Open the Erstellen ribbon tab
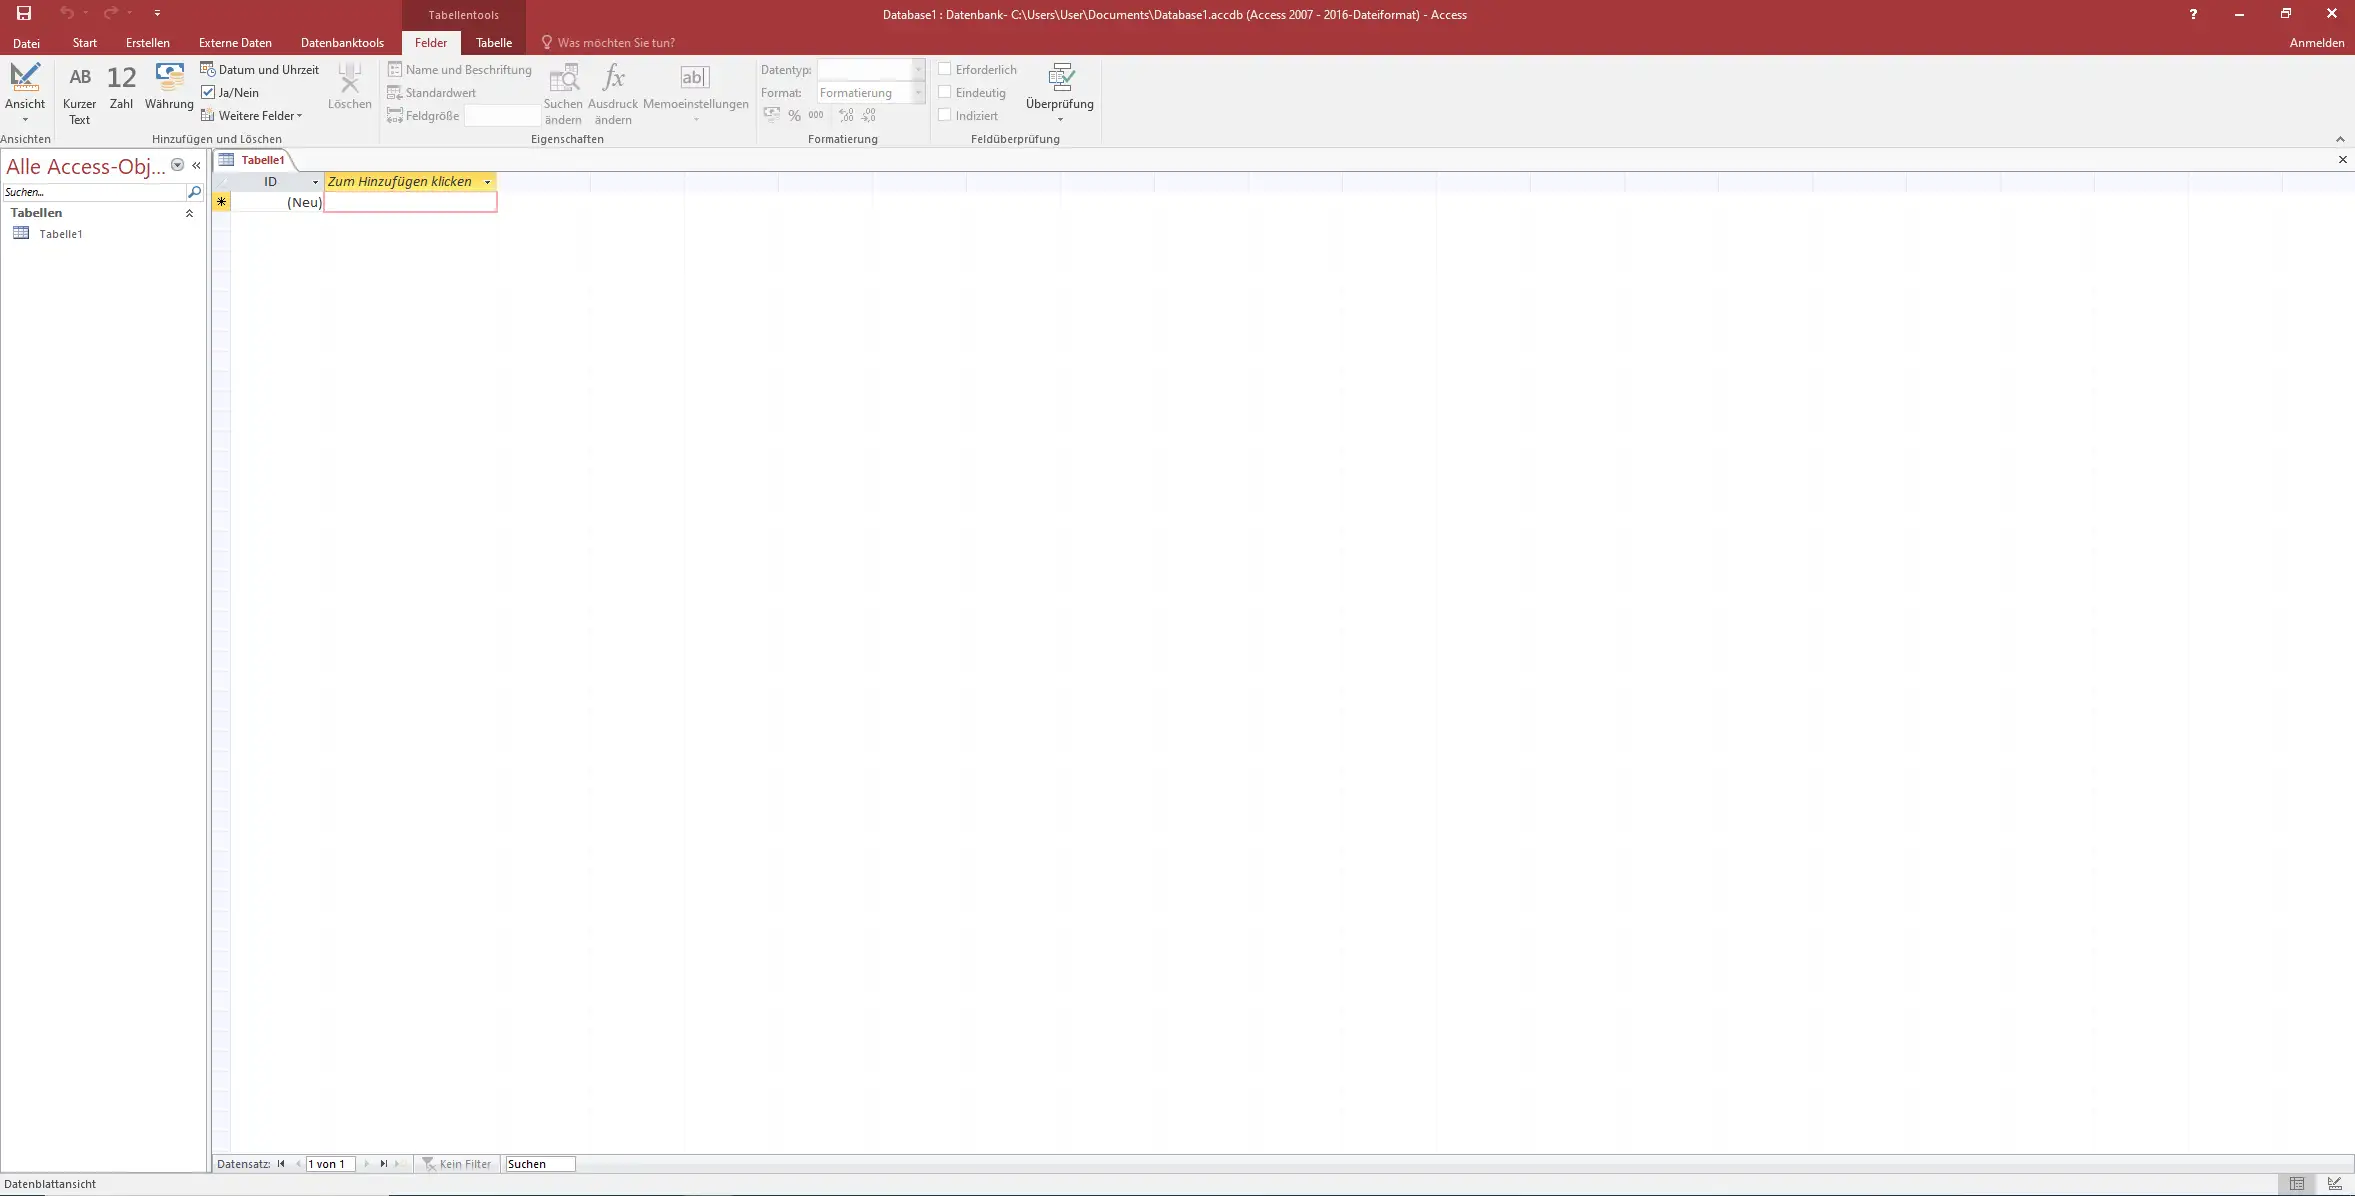This screenshot has width=2355, height=1196. (147, 43)
